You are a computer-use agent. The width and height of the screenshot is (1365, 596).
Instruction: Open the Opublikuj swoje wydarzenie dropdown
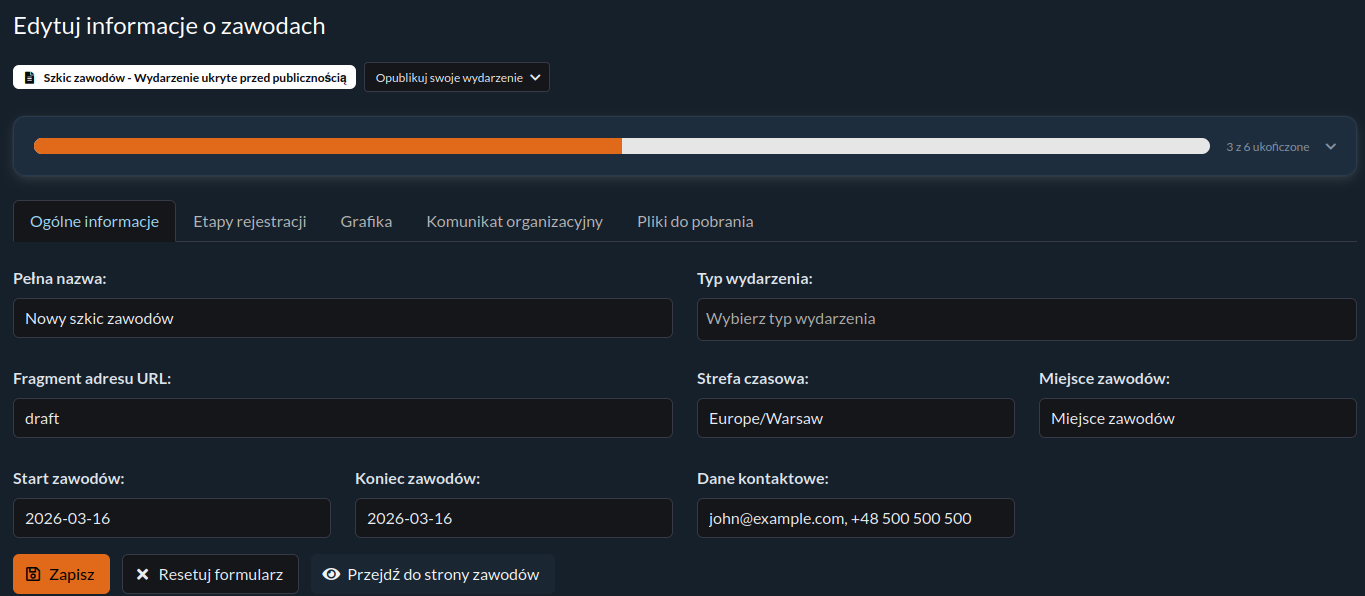pyautogui.click(x=456, y=77)
